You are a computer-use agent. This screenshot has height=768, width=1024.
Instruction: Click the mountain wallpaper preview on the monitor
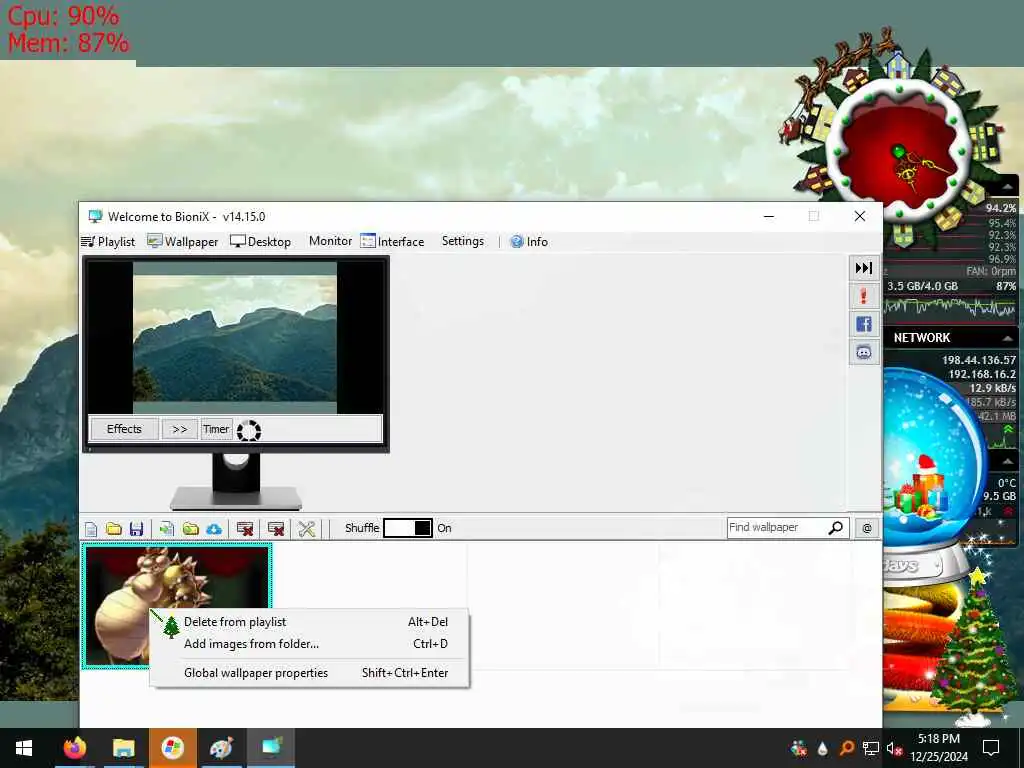tap(235, 338)
